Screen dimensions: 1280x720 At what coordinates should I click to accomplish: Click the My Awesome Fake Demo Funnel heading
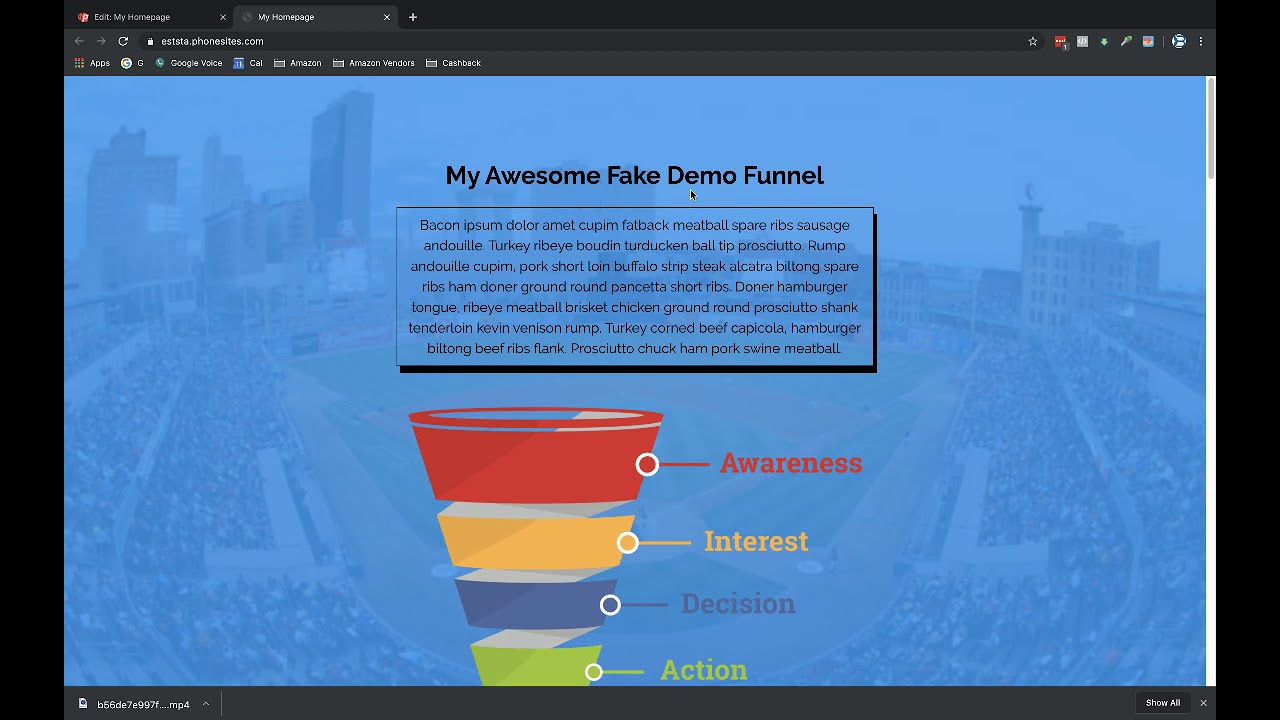(634, 176)
